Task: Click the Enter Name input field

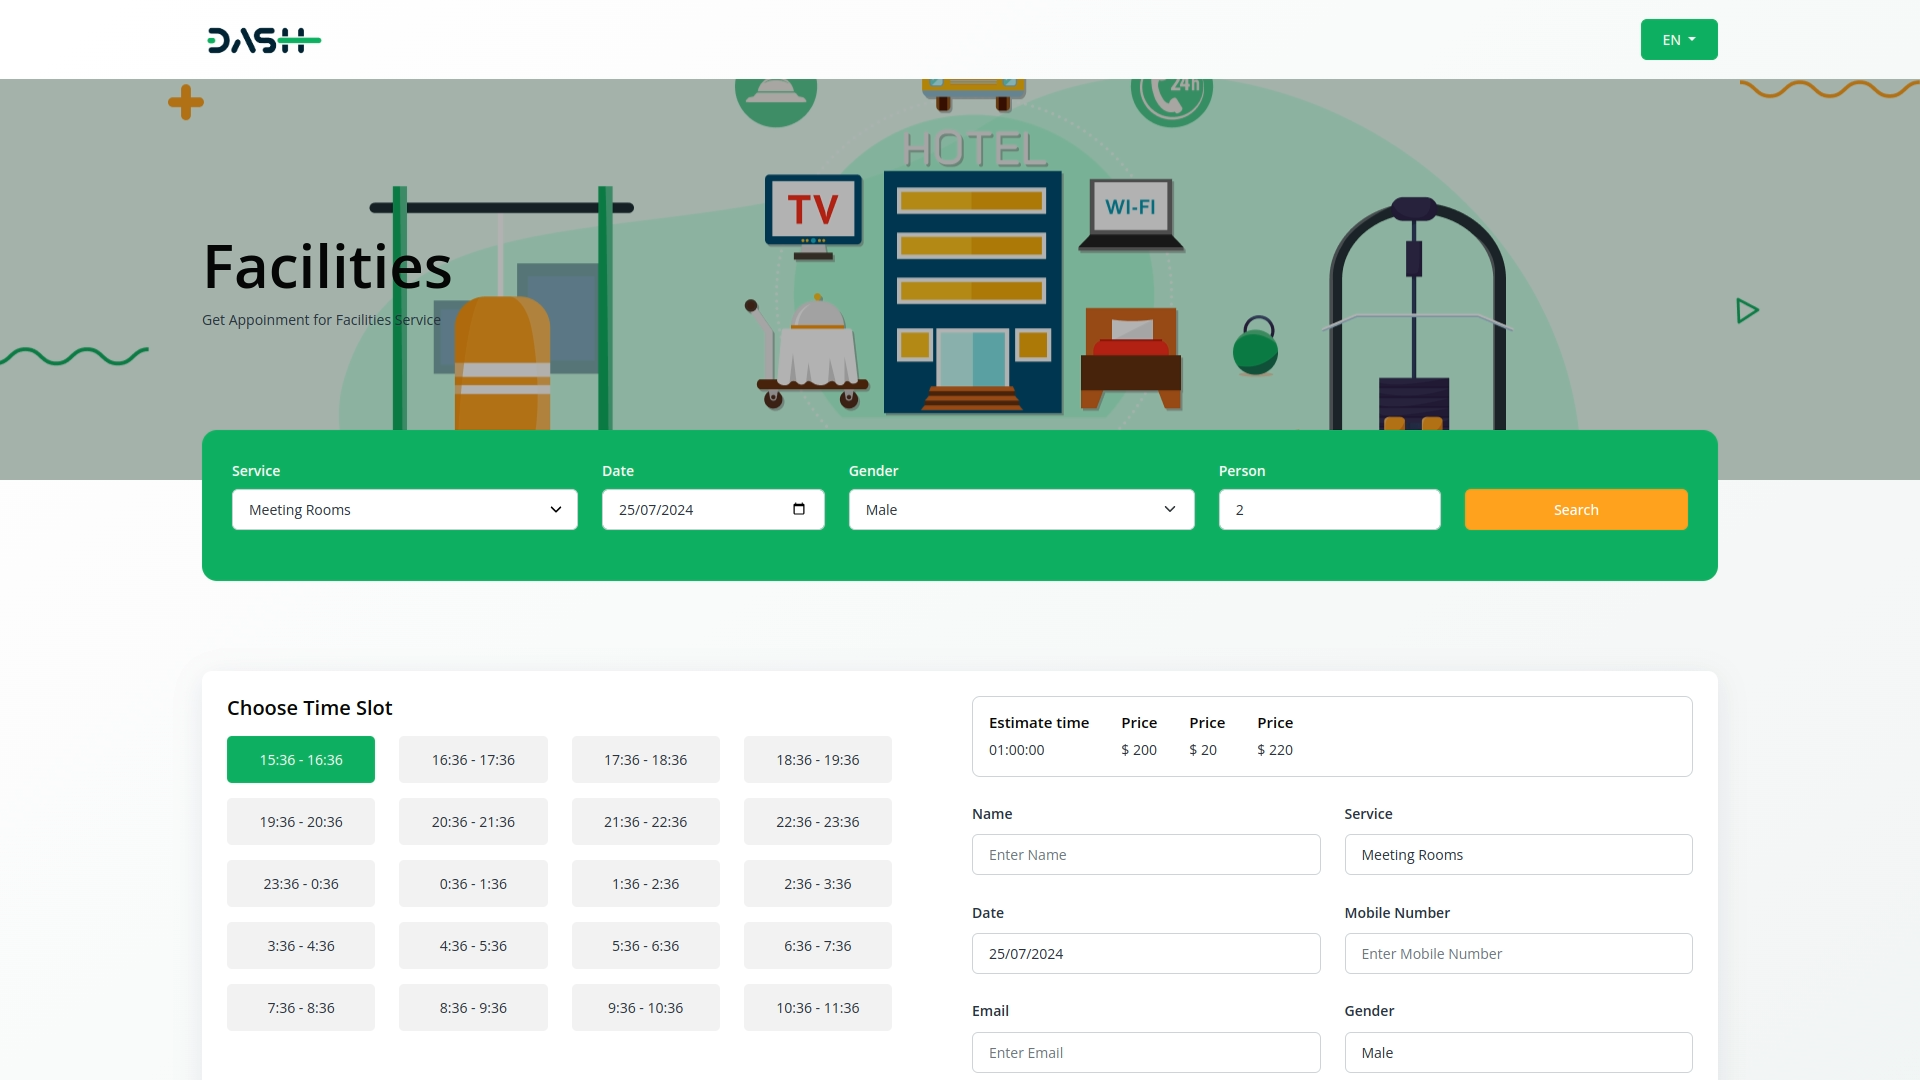Action: (x=1145, y=855)
